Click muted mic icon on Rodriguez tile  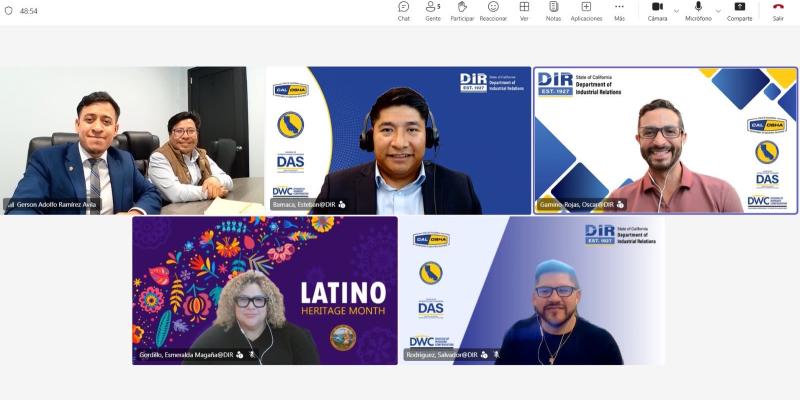[496, 355]
